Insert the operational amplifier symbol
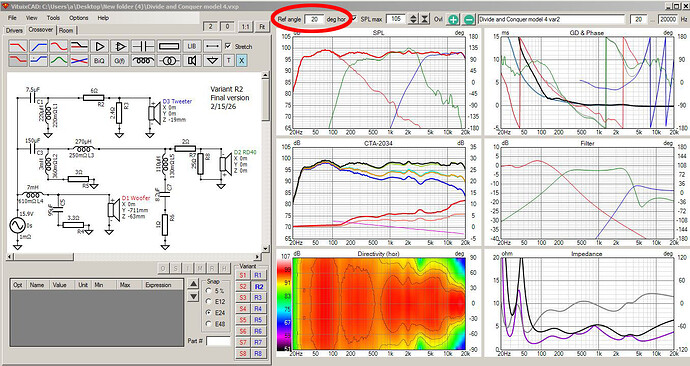The image size is (690, 366). (x=120, y=46)
